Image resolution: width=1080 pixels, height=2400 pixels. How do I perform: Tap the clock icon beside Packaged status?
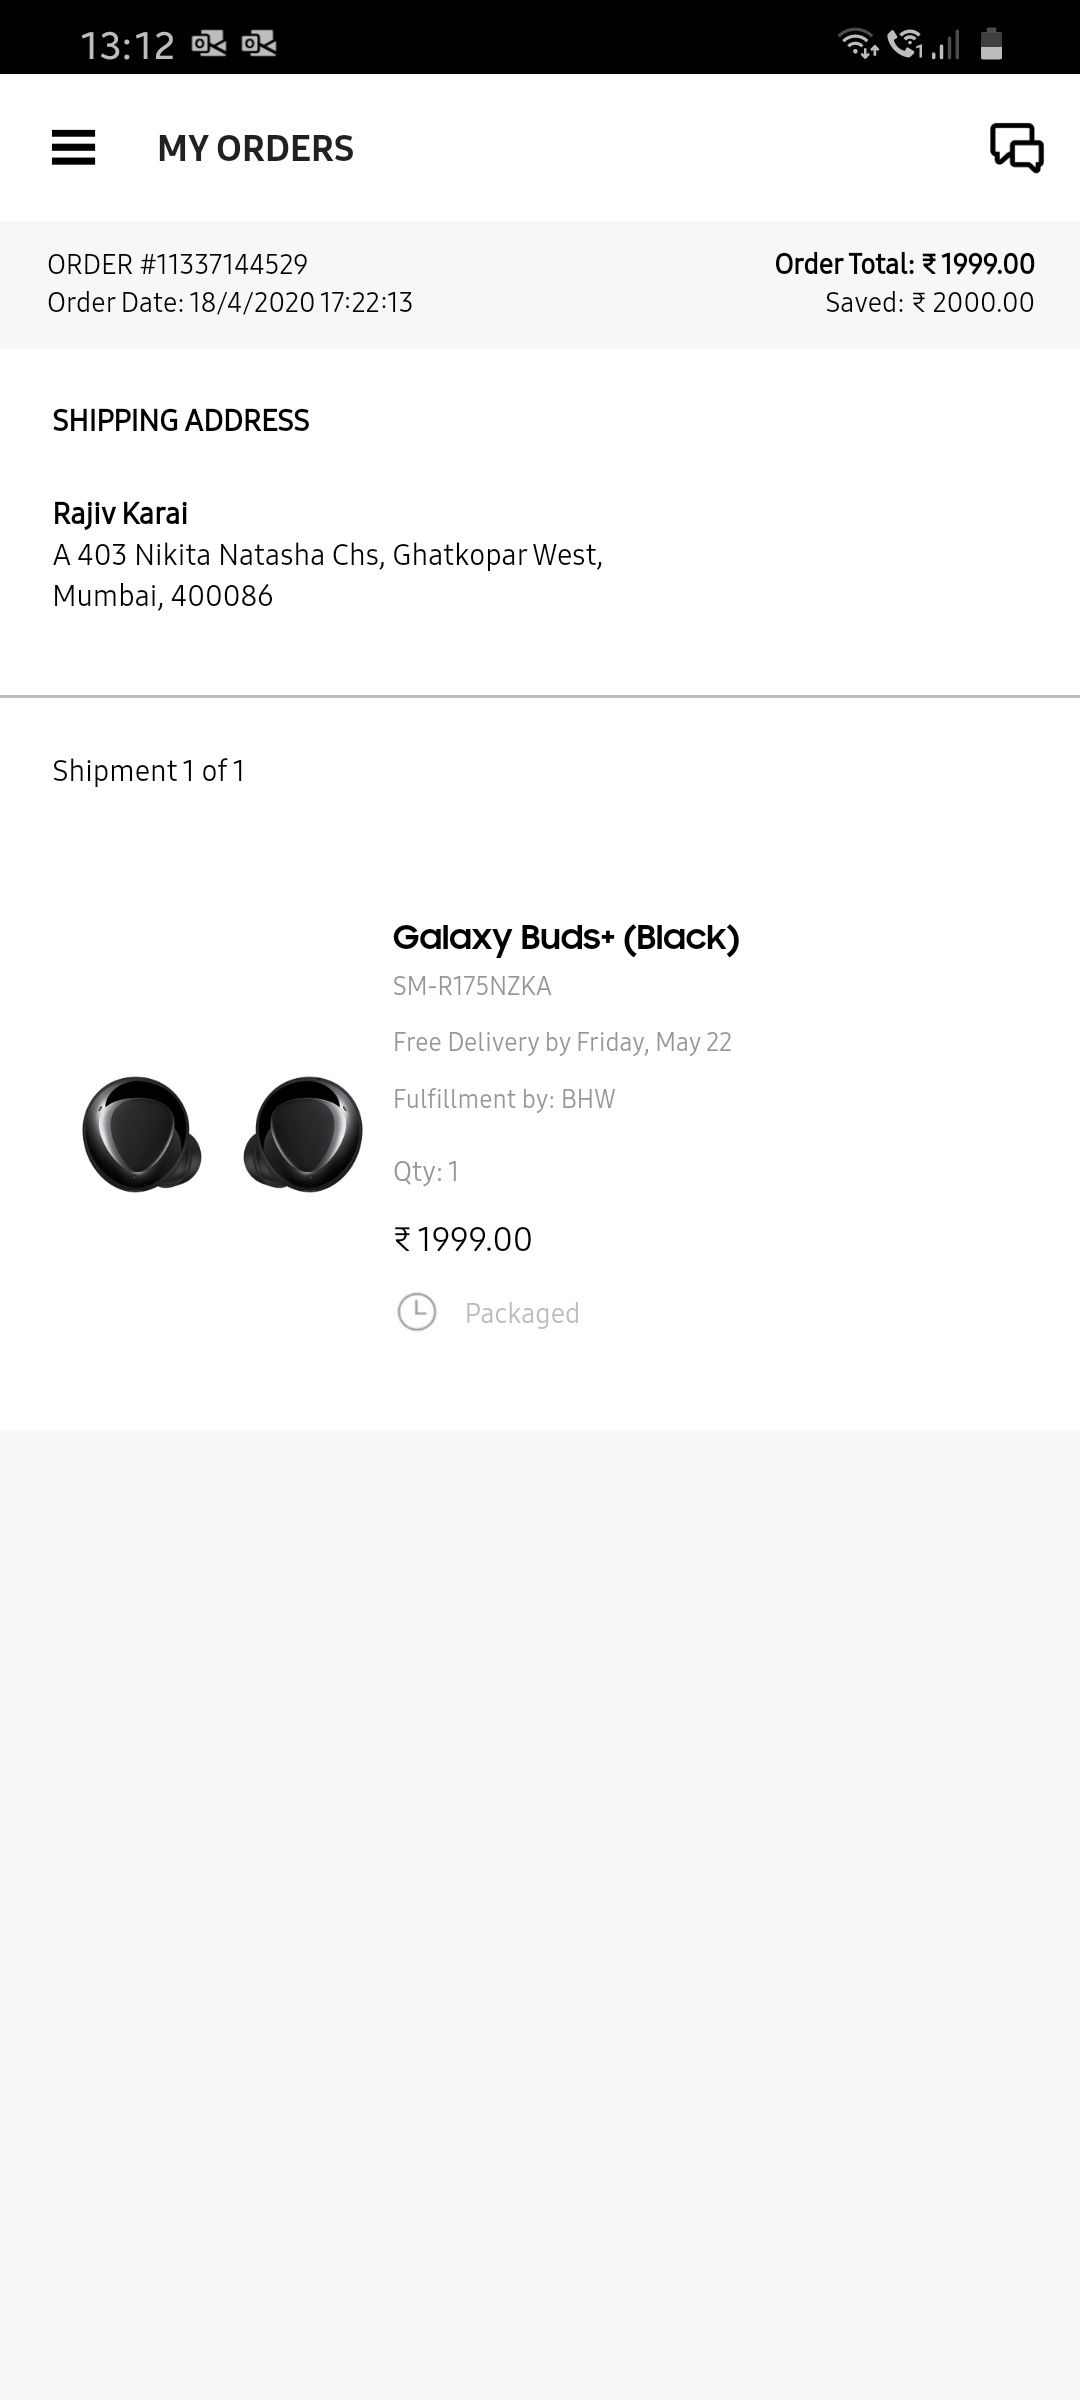click(x=417, y=1312)
